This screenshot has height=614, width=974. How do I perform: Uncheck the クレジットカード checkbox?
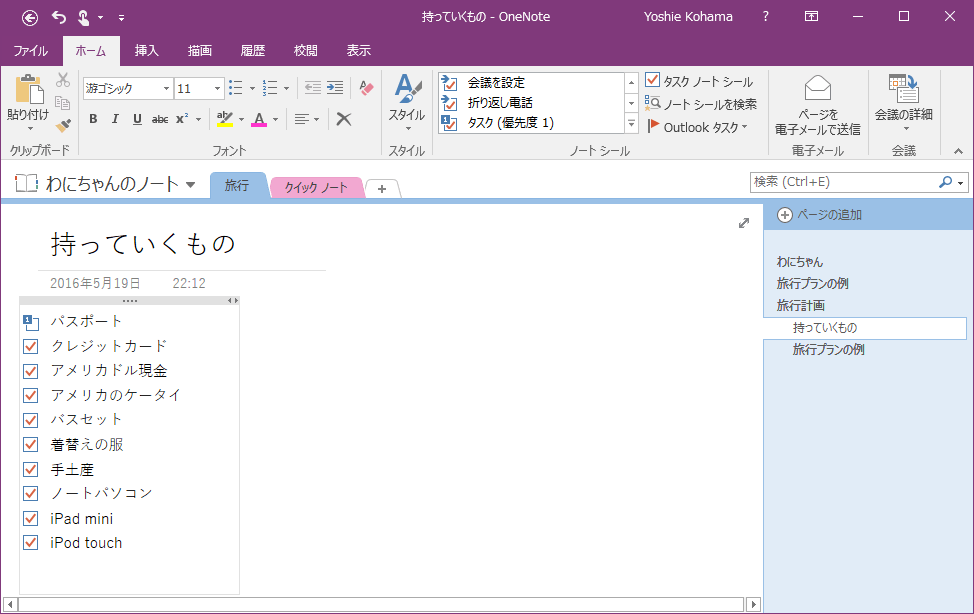click(30, 346)
